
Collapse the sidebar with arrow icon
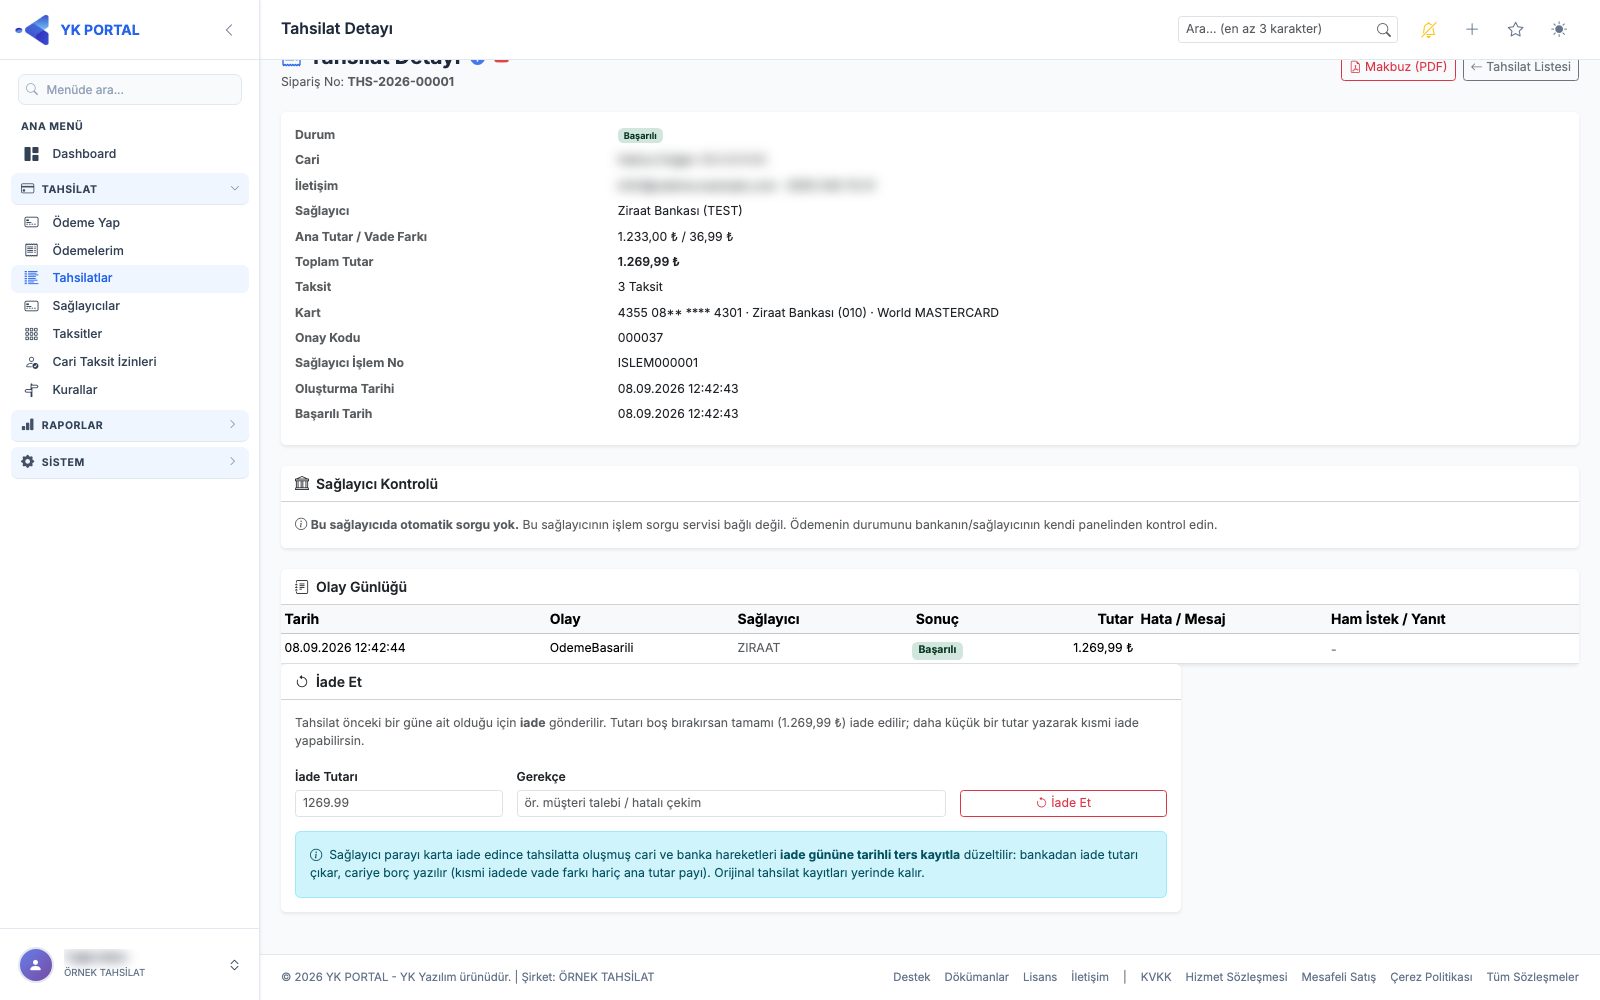click(229, 30)
